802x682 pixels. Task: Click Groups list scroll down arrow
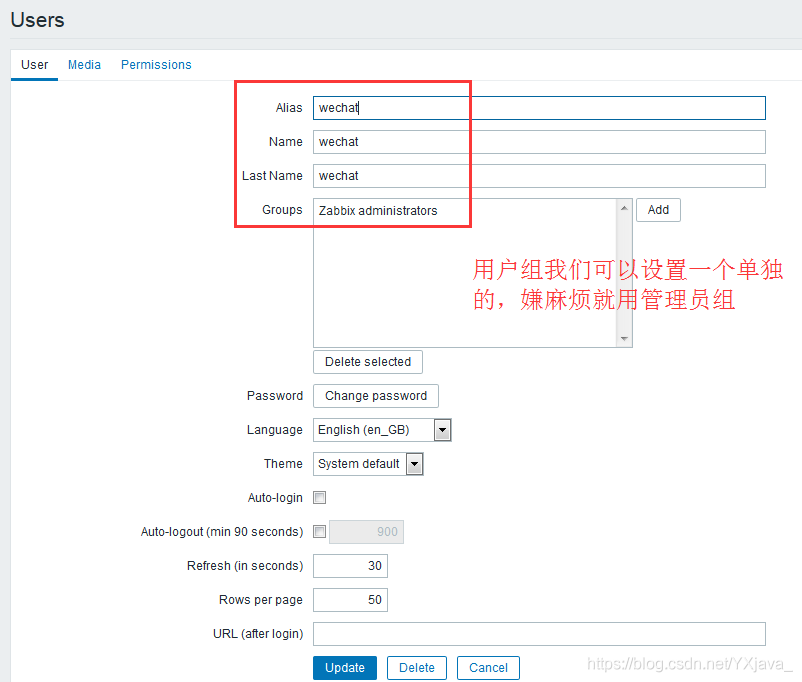pos(624,339)
